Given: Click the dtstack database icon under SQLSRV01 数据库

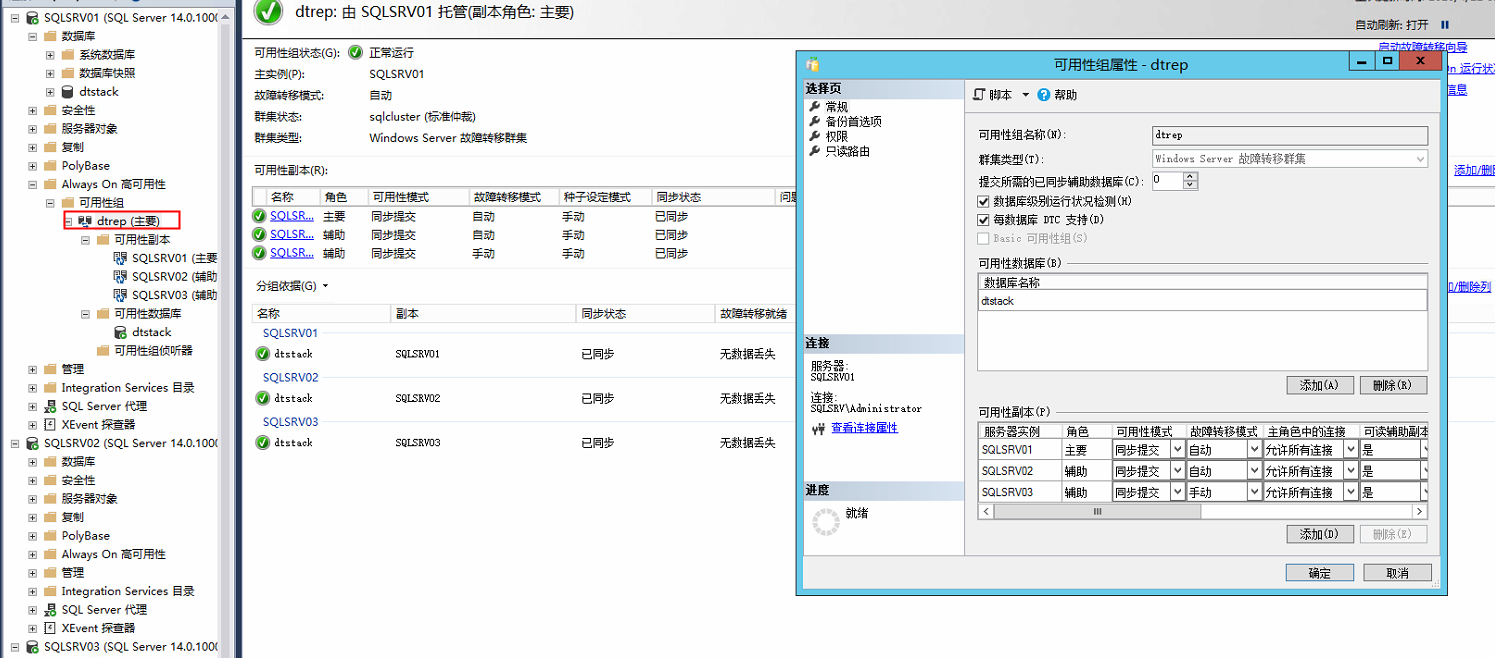Looking at the screenshot, I should [x=67, y=92].
